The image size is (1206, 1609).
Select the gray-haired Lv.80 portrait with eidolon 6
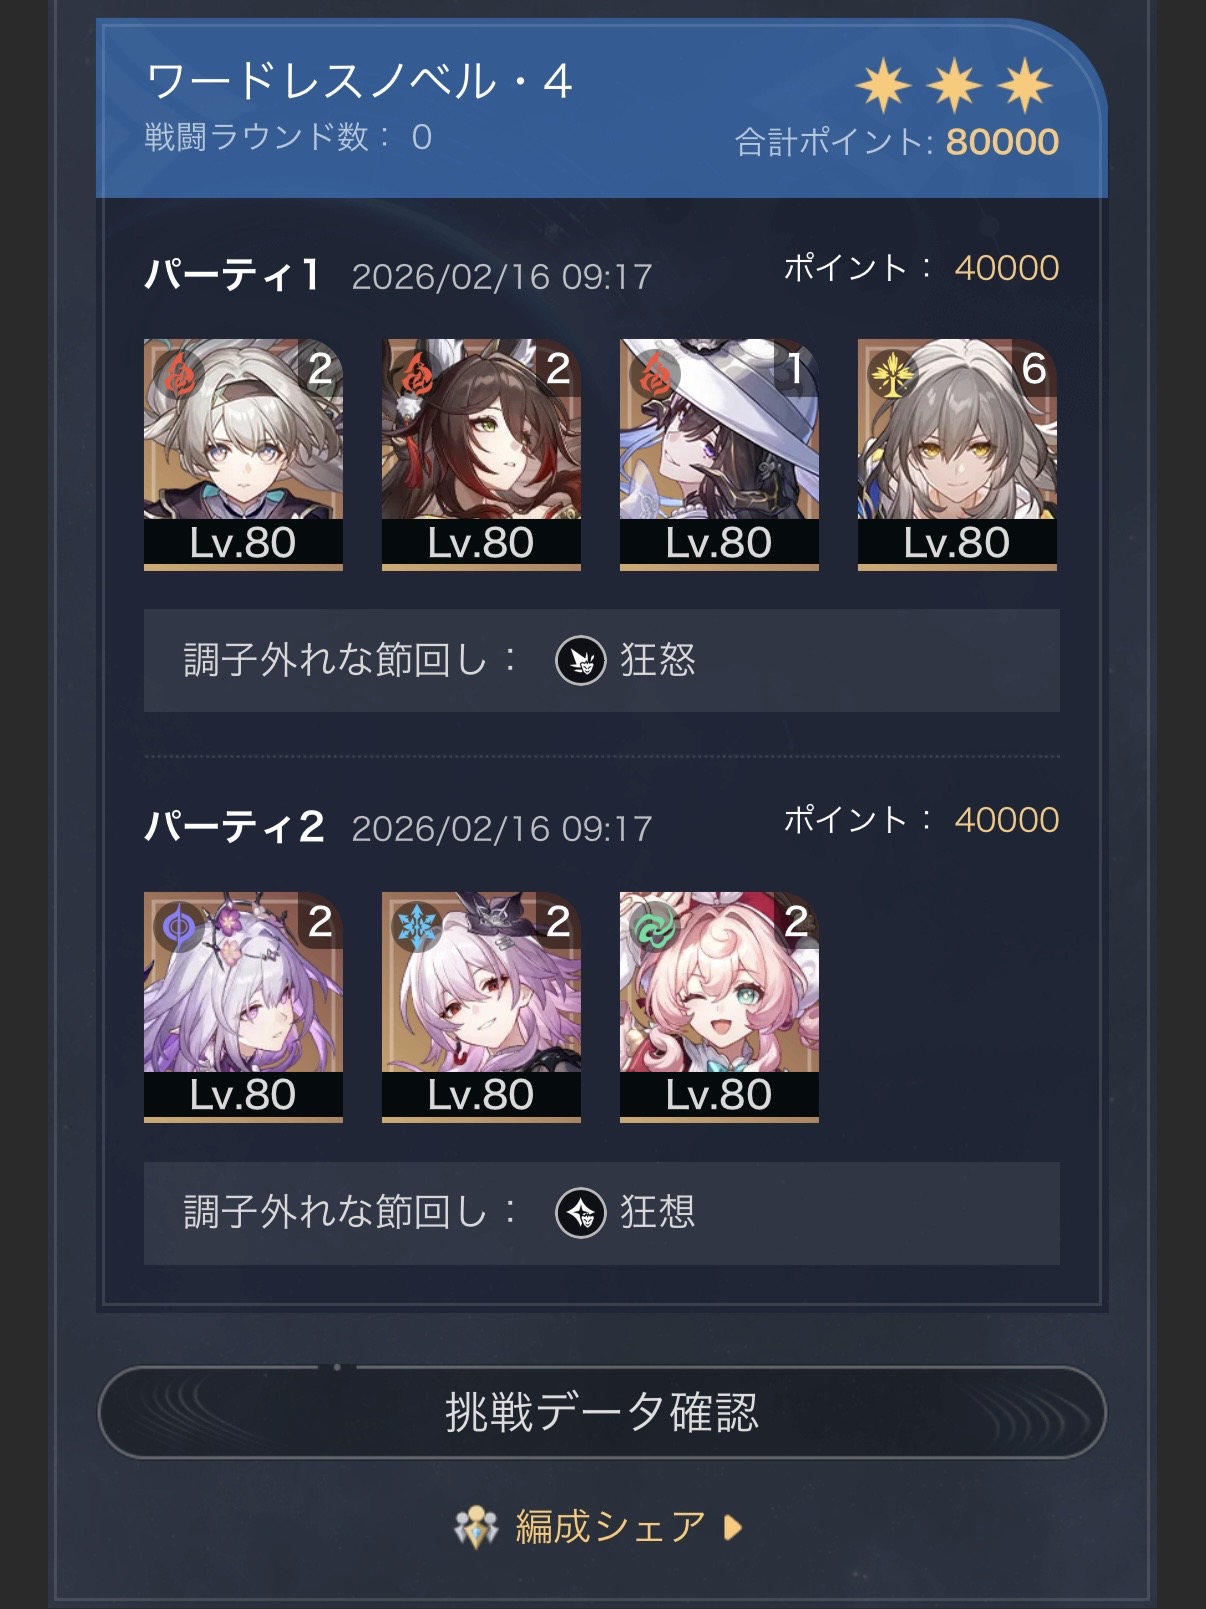point(957,455)
